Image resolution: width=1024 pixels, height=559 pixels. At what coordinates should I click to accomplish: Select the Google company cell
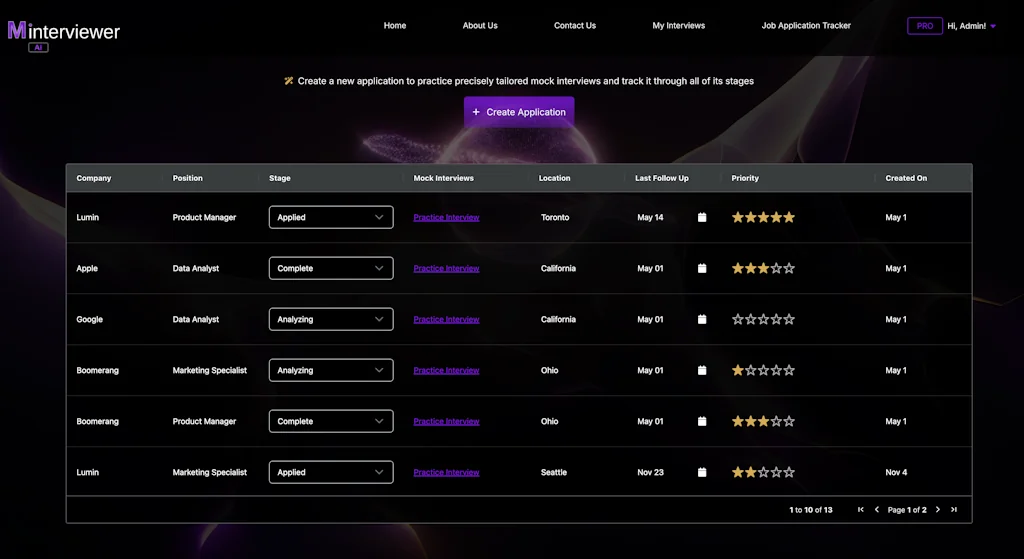(89, 319)
